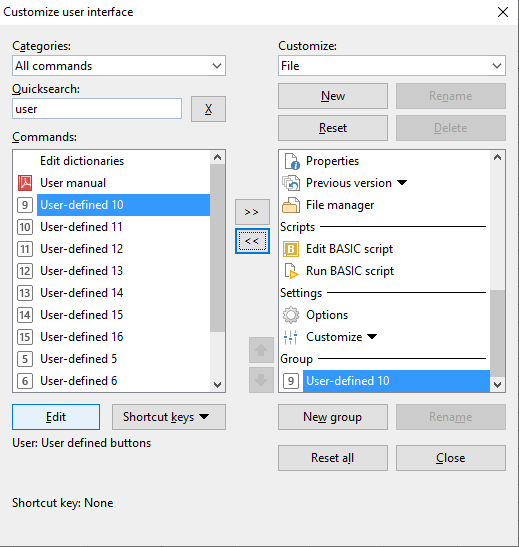Image resolution: width=519 pixels, height=547 pixels.
Task: Click the User manual PDF icon
Action: (x=25, y=183)
